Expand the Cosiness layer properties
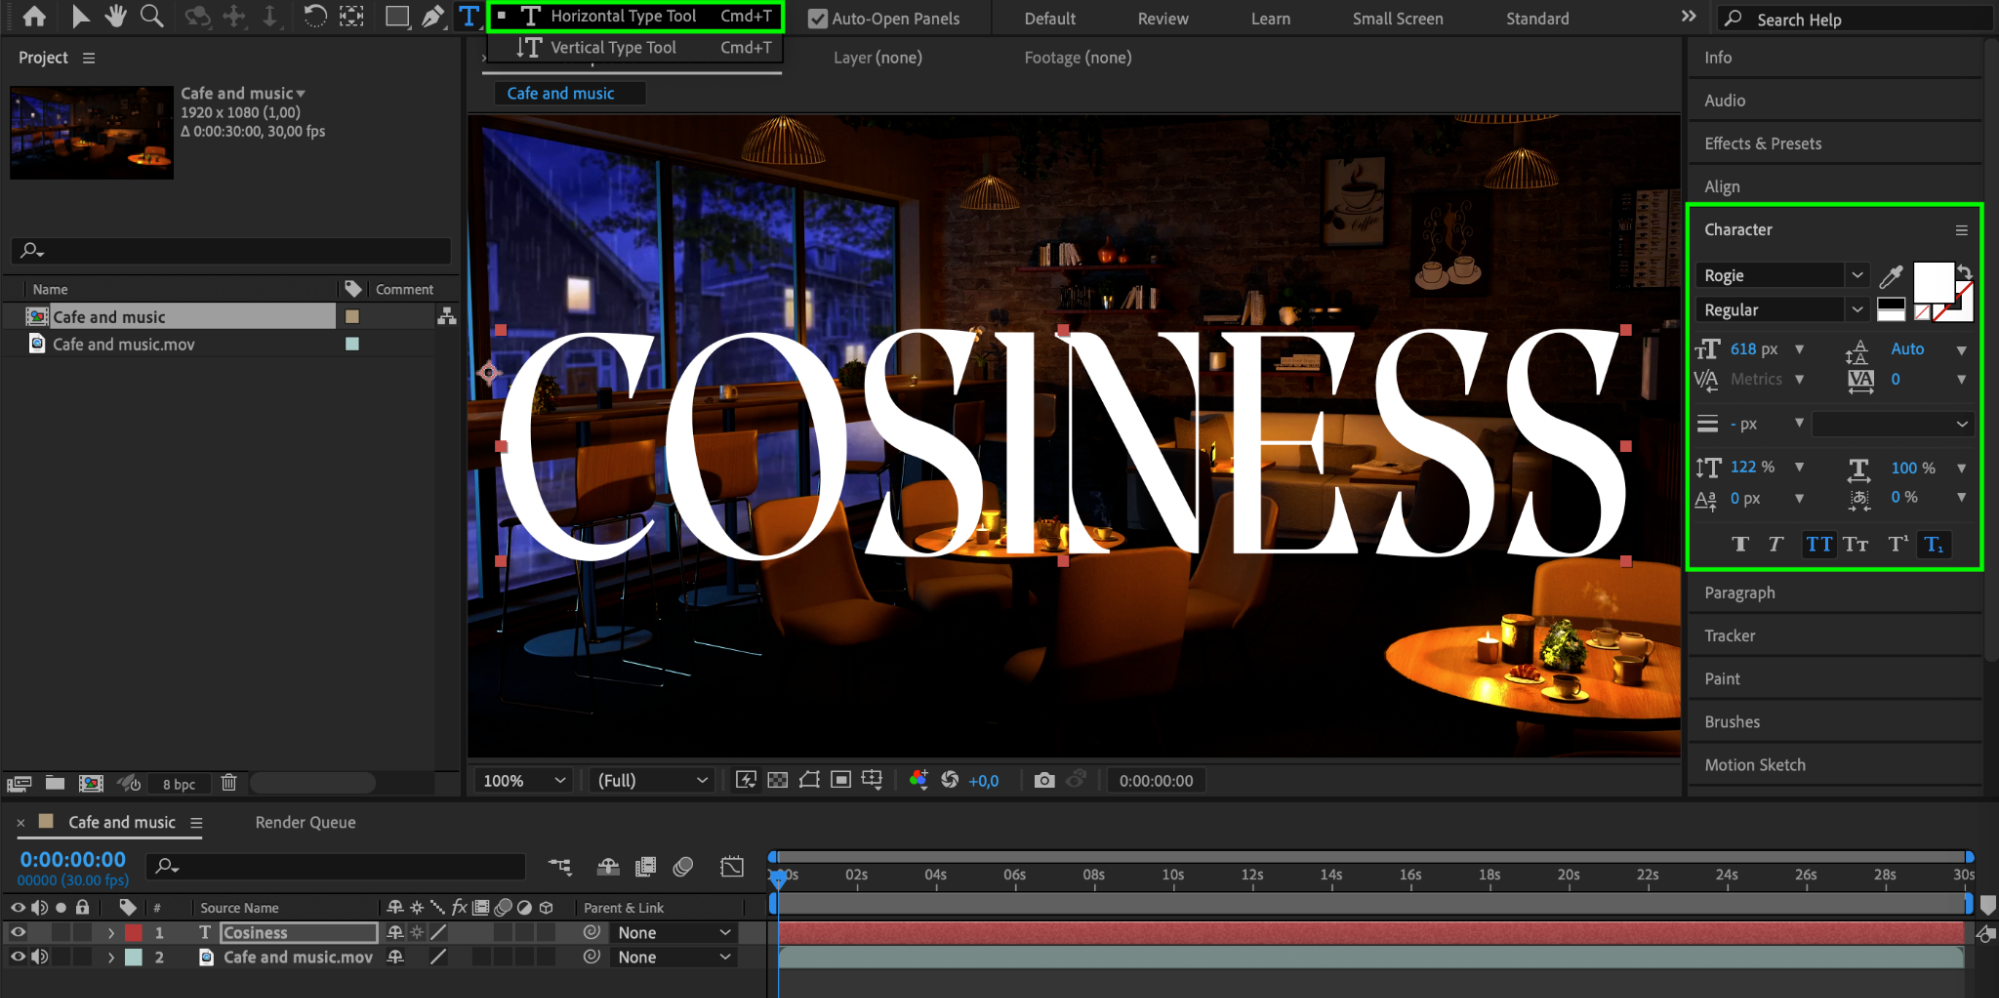 (x=111, y=932)
